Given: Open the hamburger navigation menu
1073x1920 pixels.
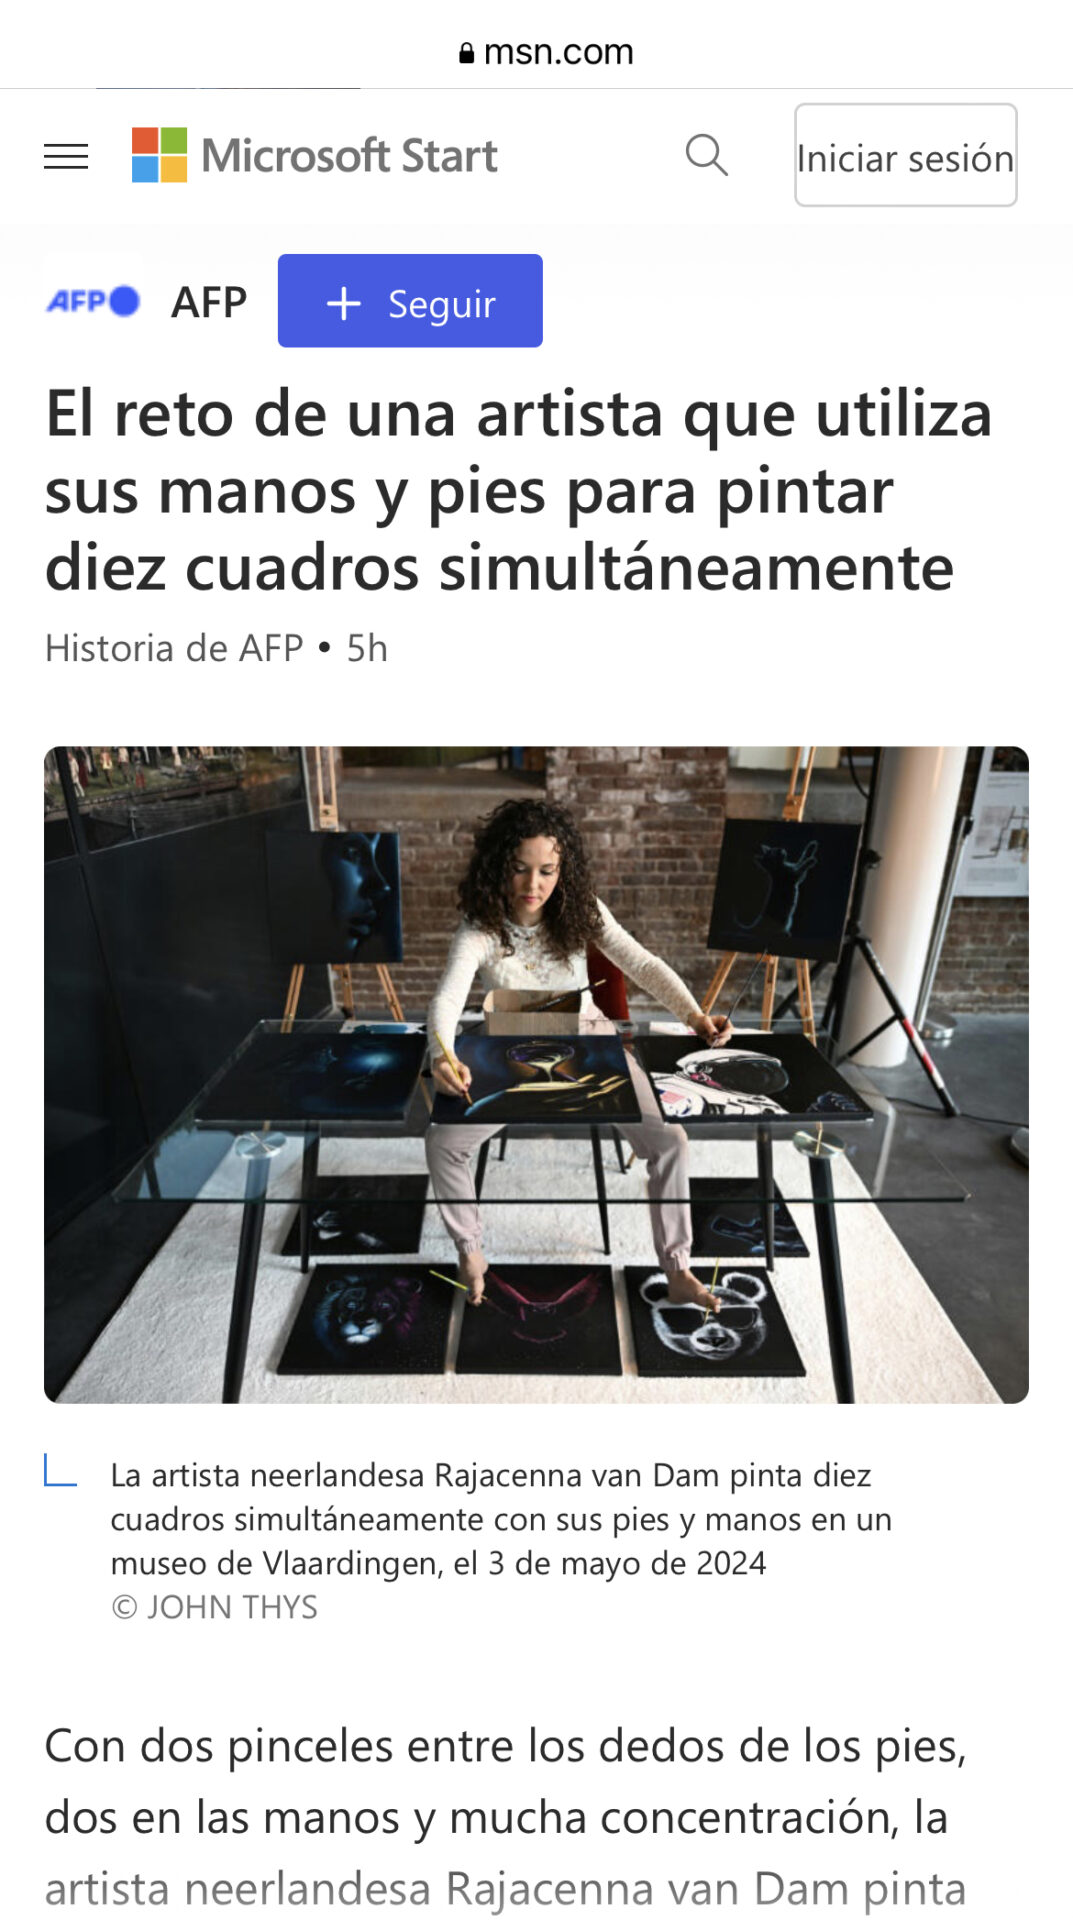Looking at the screenshot, I should click(x=66, y=156).
